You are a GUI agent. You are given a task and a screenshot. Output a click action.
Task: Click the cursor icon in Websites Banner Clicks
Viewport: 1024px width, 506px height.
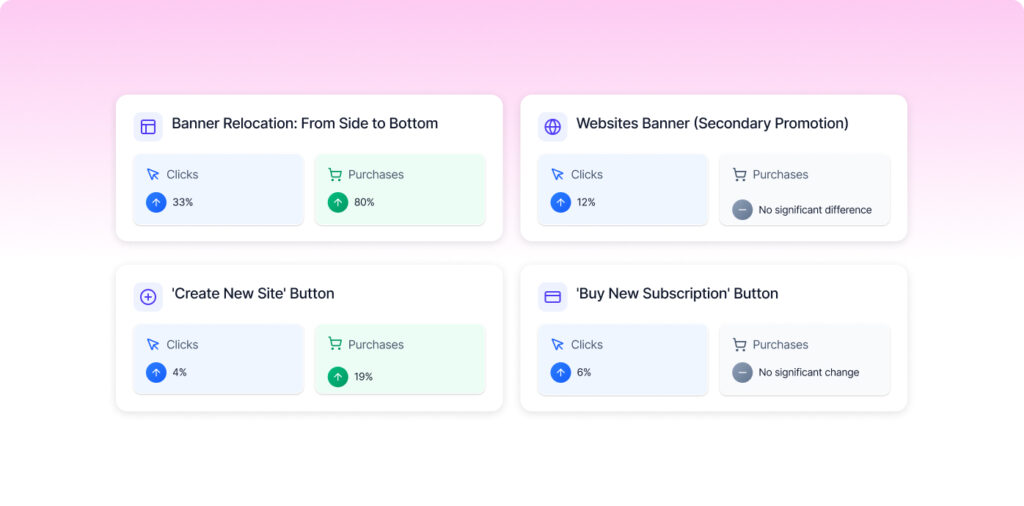(x=558, y=175)
